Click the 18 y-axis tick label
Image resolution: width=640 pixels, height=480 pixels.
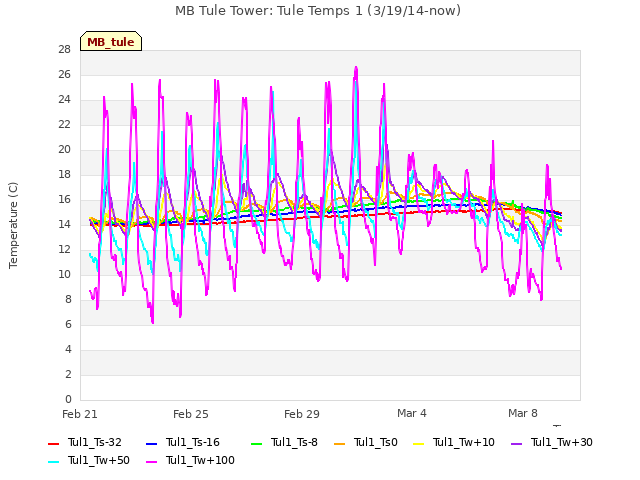64,175
